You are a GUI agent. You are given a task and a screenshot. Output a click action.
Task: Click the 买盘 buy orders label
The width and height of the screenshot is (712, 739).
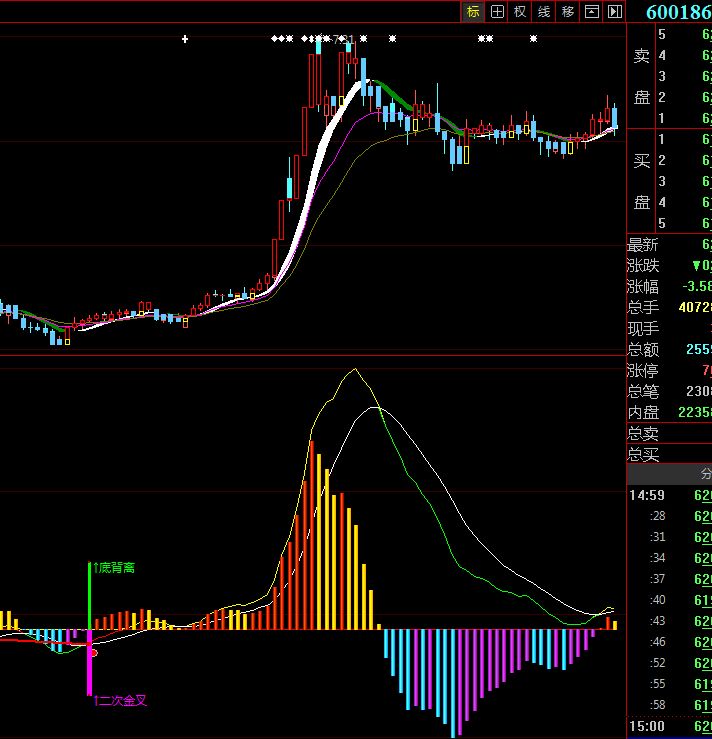[642, 181]
